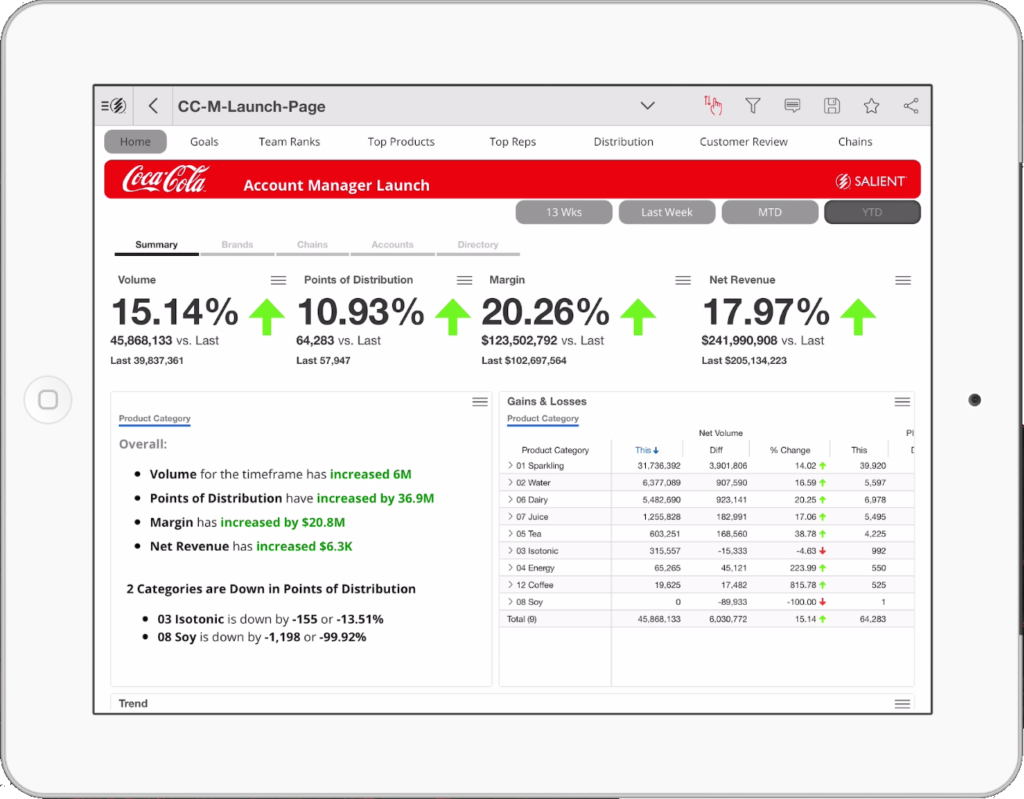Click Product Category link under Gains & Losses
The width and height of the screenshot is (1024, 799).
[x=543, y=419]
